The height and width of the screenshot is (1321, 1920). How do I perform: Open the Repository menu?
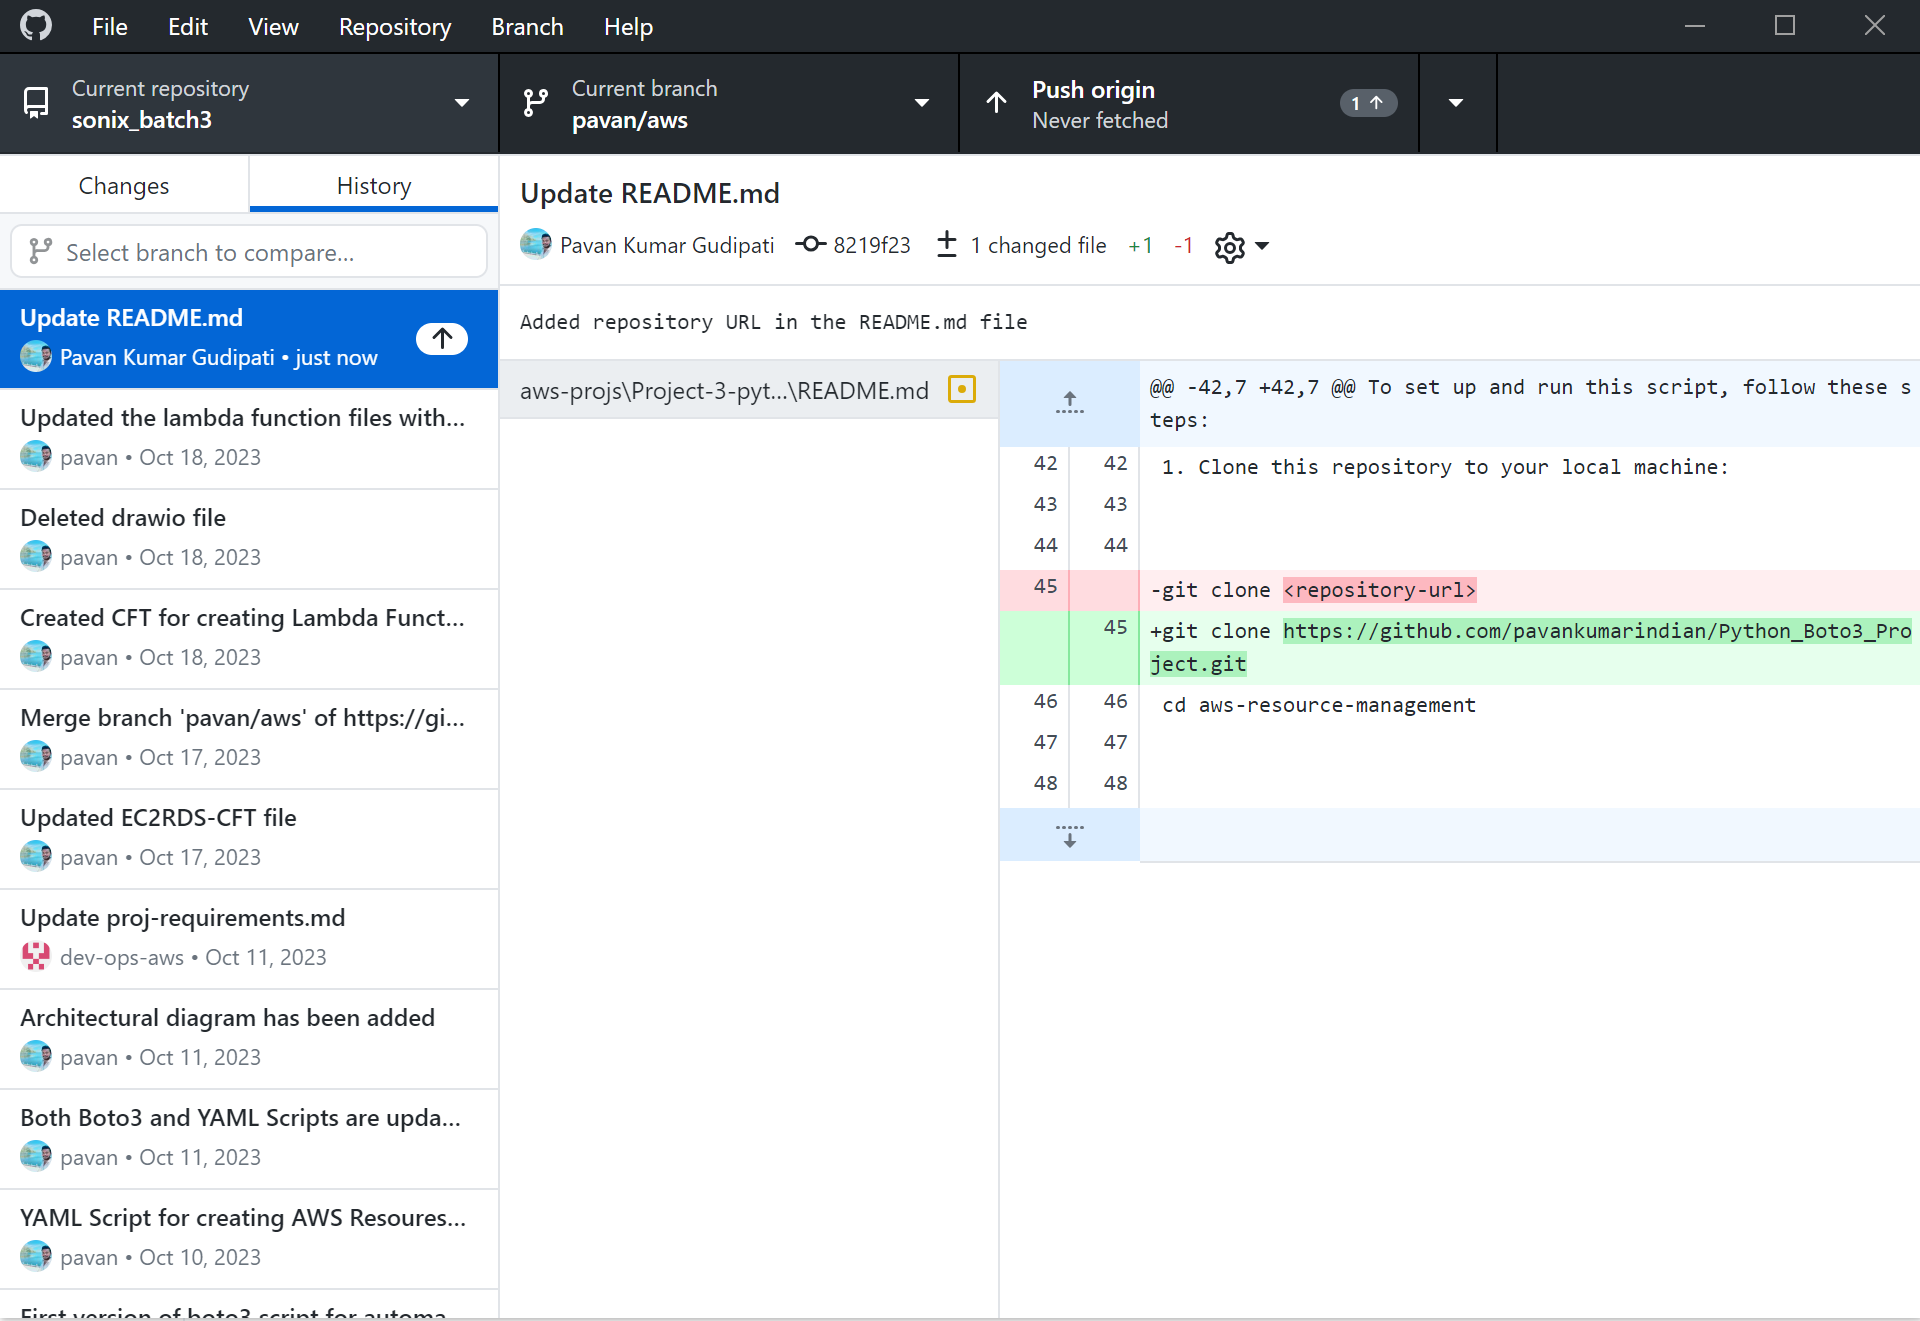tap(394, 27)
